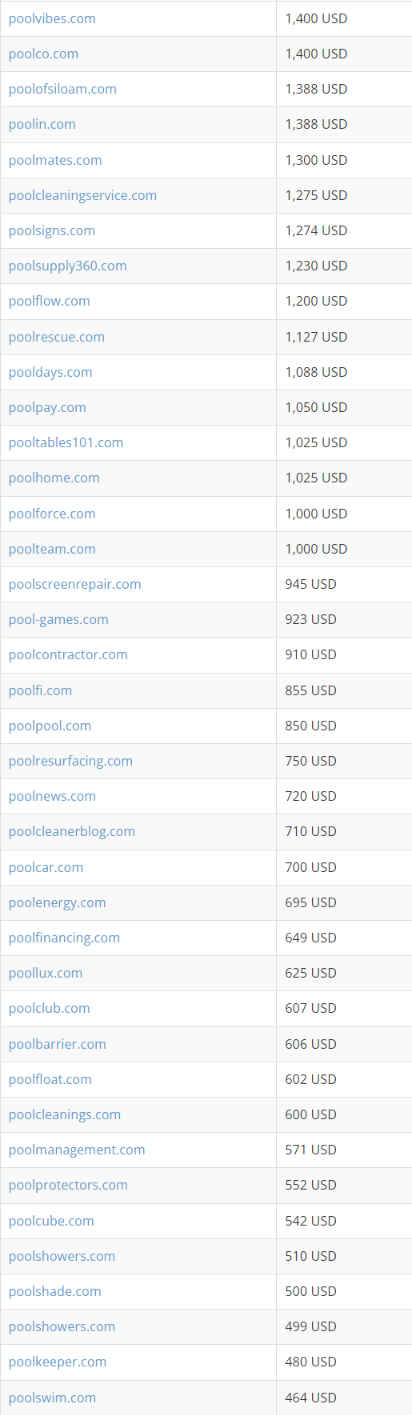This screenshot has width=412, height=1415.
Task: Click poolsupply360.com domain link
Action: click(x=67, y=266)
